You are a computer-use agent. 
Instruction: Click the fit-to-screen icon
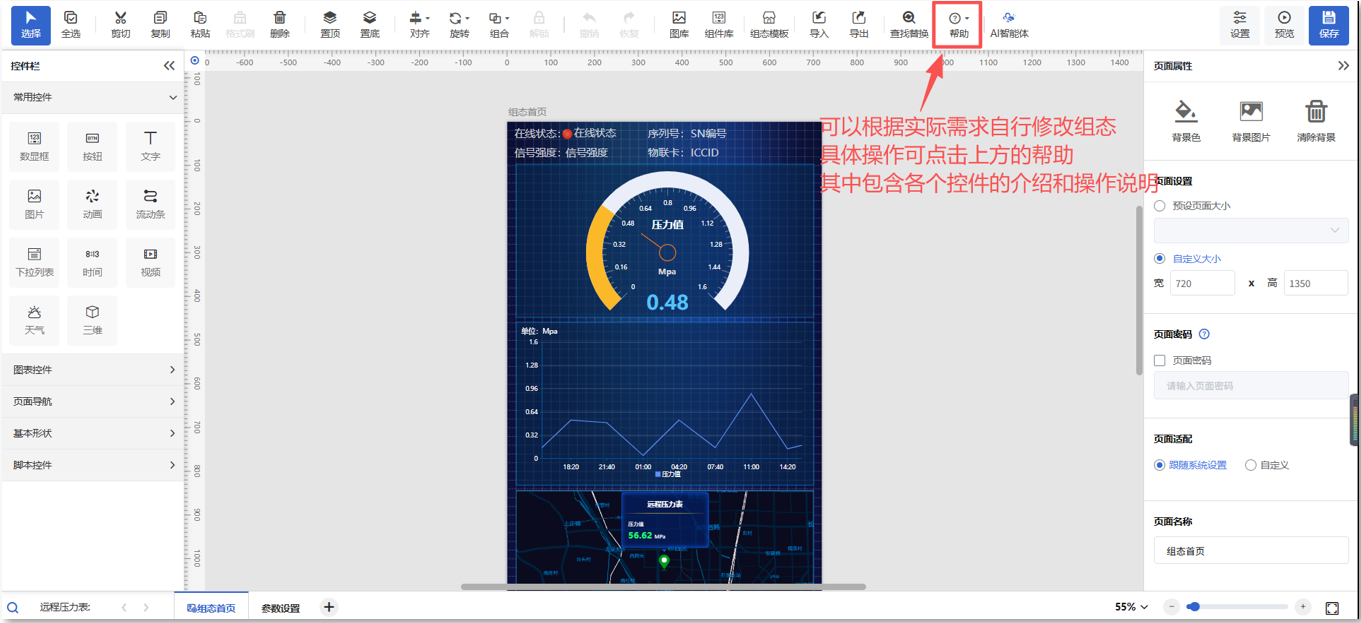point(1332,608)
